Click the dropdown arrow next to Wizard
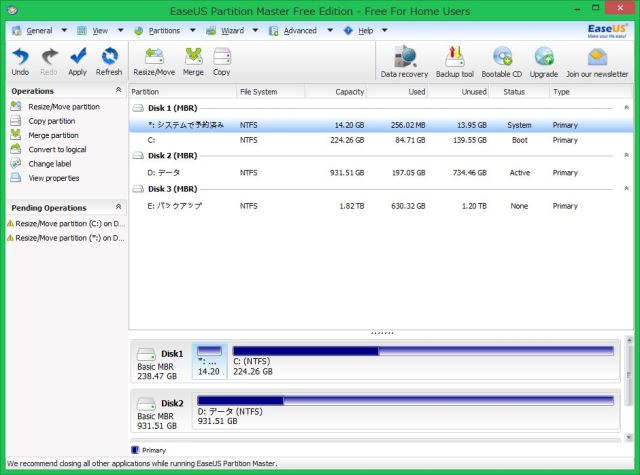 tap(256, 30)
